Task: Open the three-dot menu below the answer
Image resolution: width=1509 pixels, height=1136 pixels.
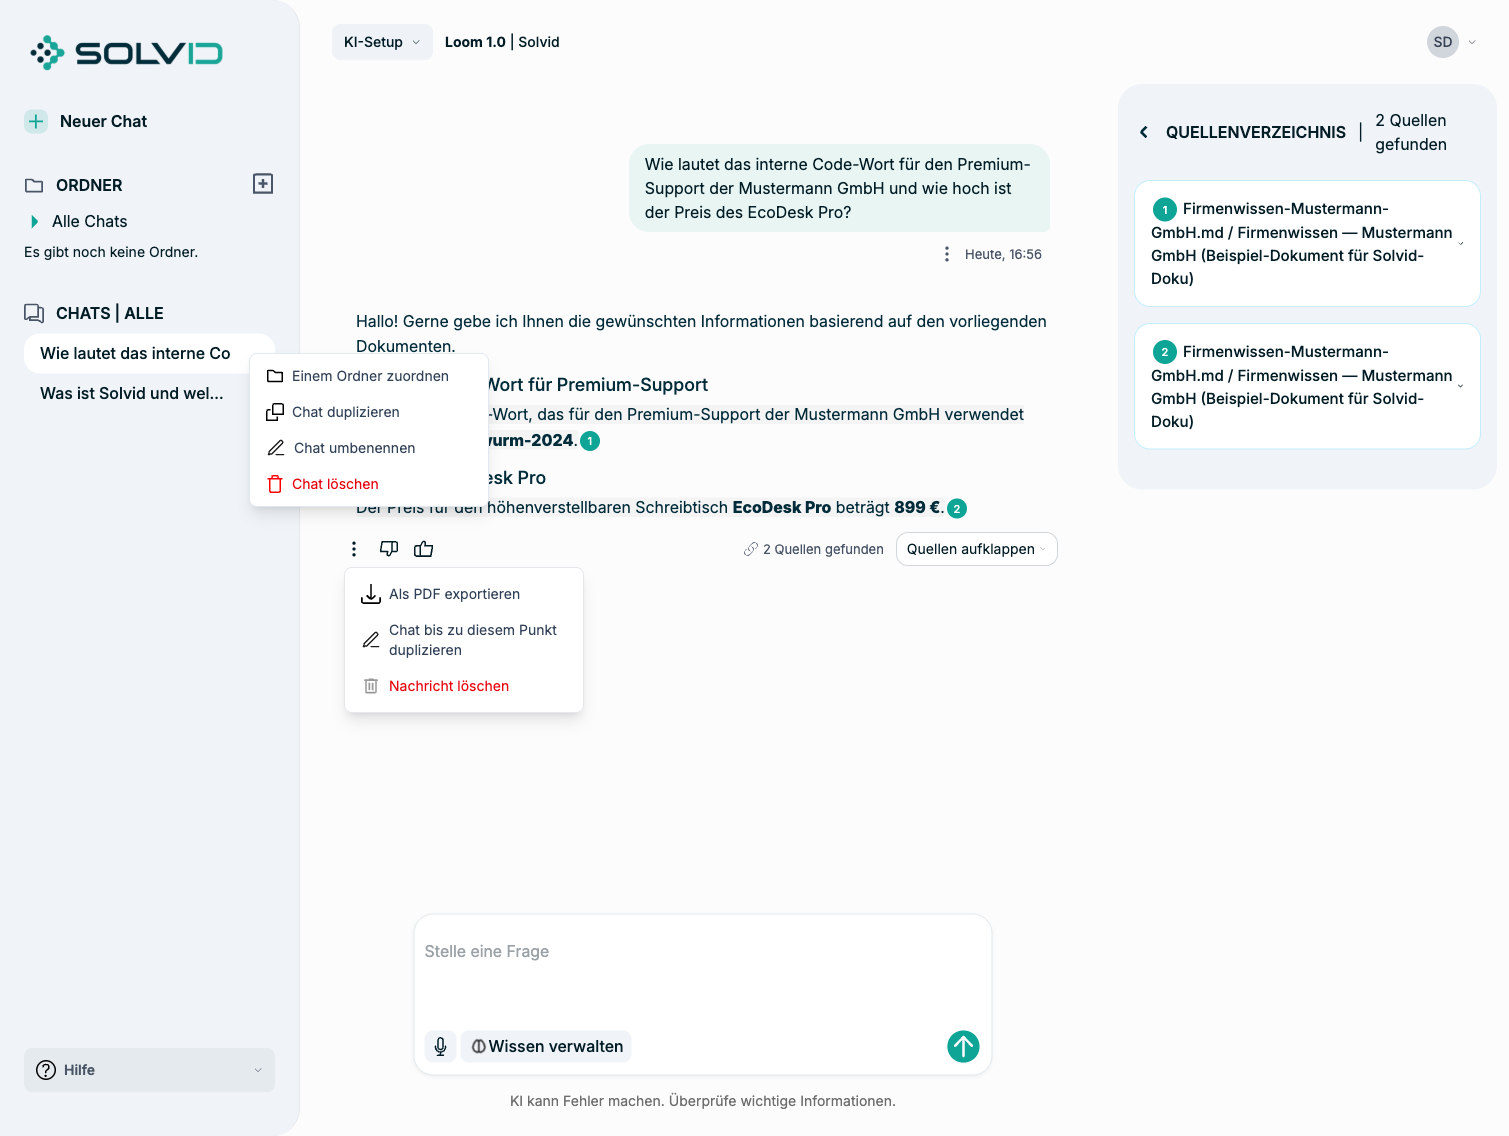Action: (354, 549)
